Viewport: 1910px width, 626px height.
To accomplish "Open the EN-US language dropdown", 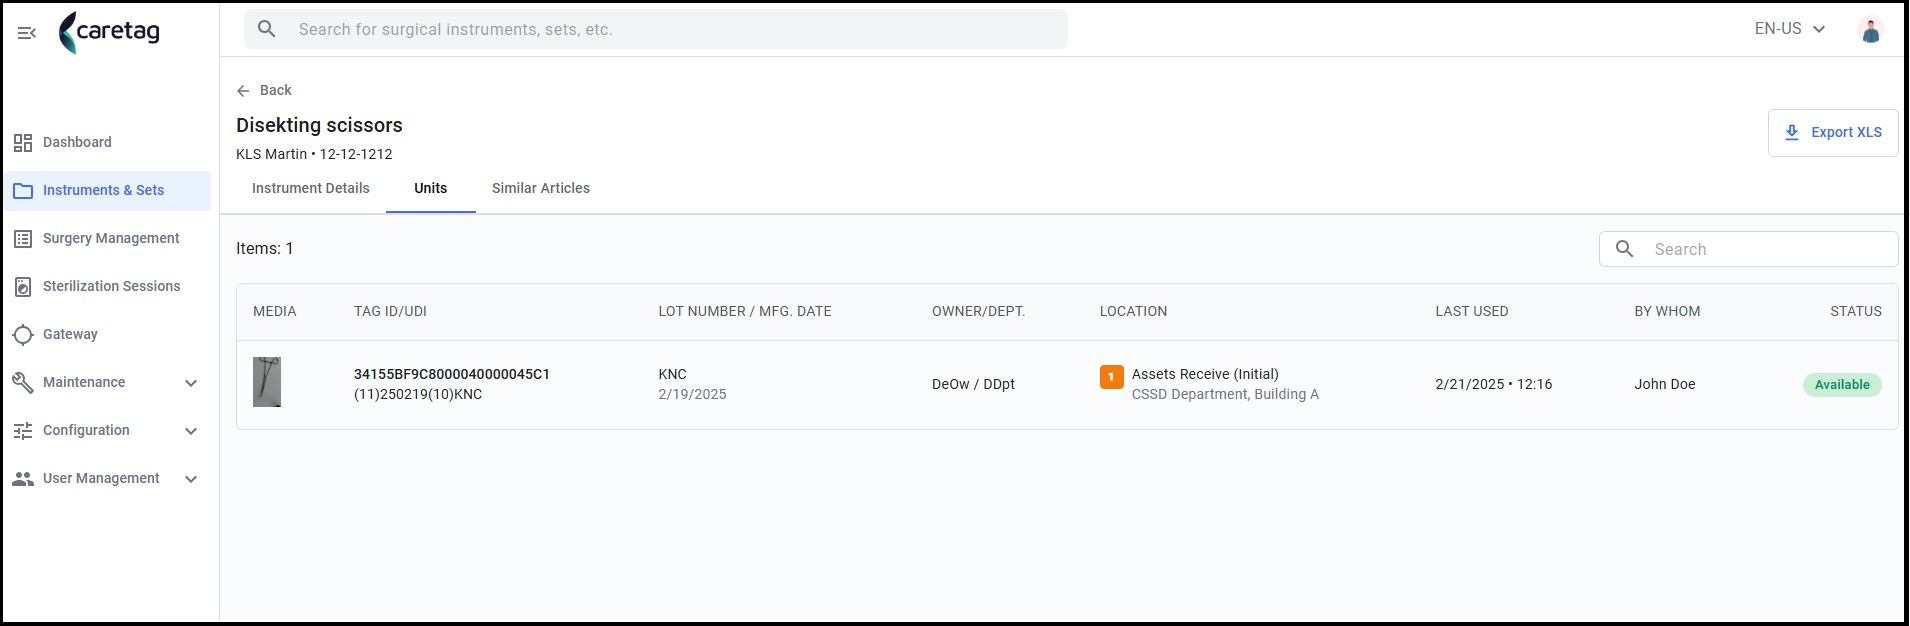I will (1790, 29).
